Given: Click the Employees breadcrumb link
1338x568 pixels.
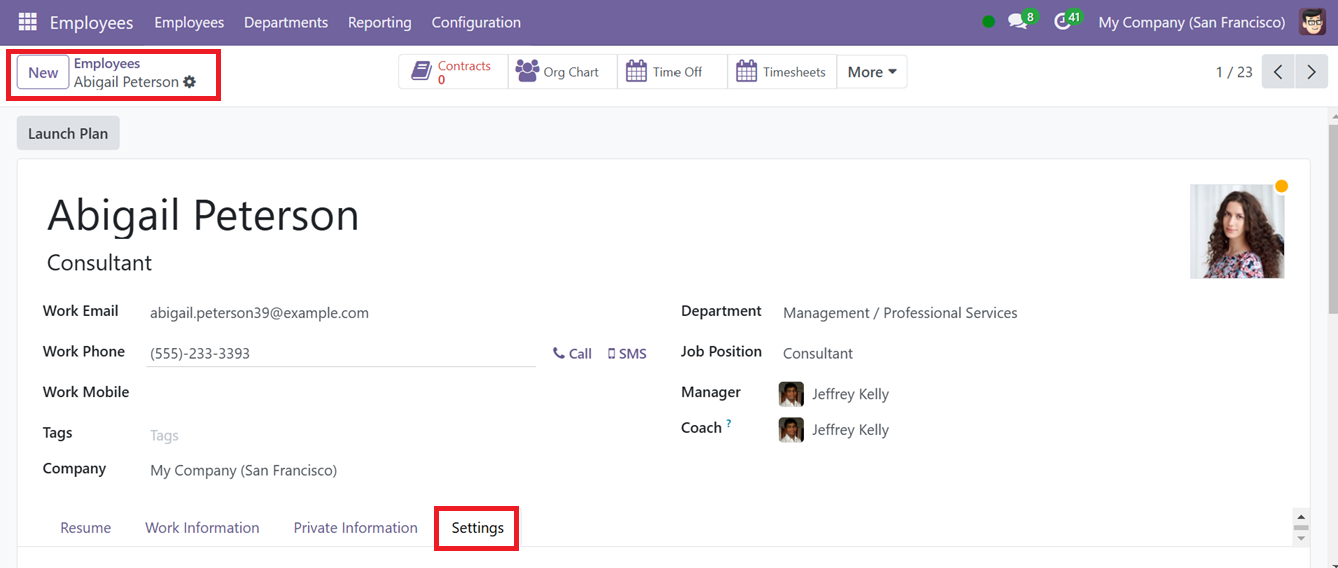Looking at the screenshot, I should [107, 63].
